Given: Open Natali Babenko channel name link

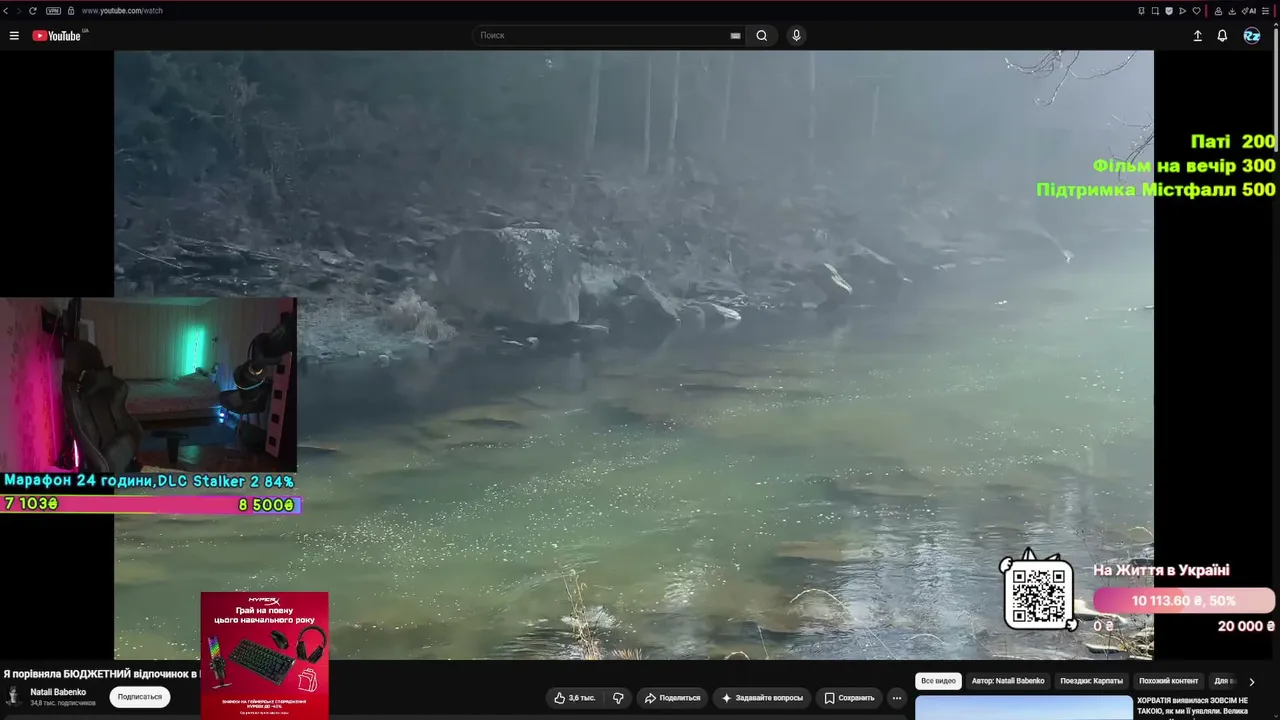Looking at the screenshot, I should click(x=58, y=692).
